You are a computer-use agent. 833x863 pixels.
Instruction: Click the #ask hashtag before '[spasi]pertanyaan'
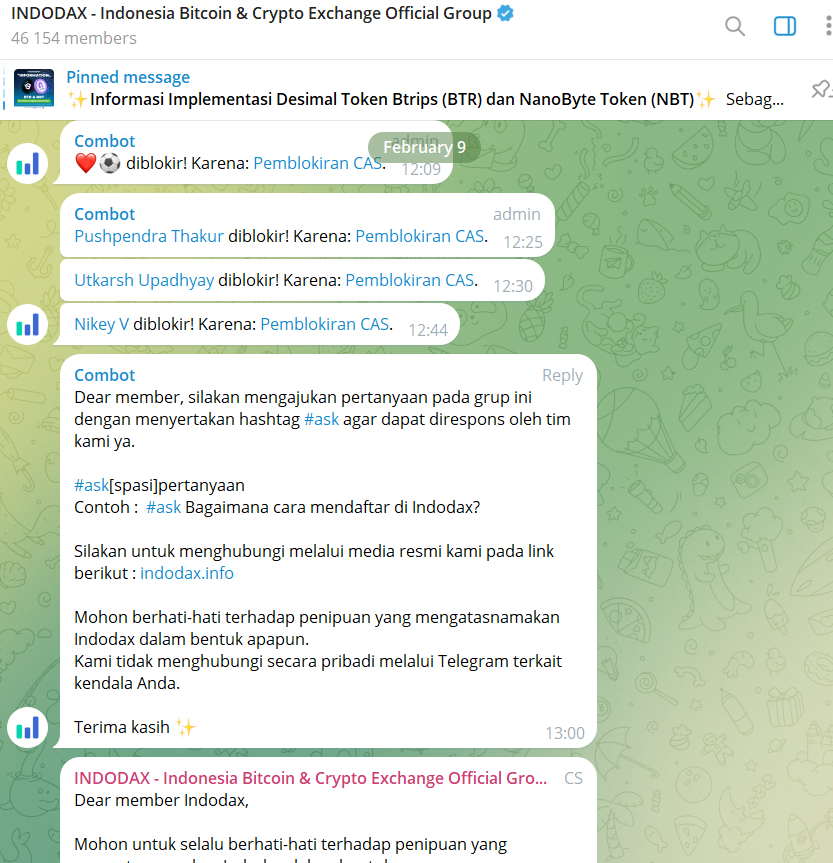[x=91, y=485]
